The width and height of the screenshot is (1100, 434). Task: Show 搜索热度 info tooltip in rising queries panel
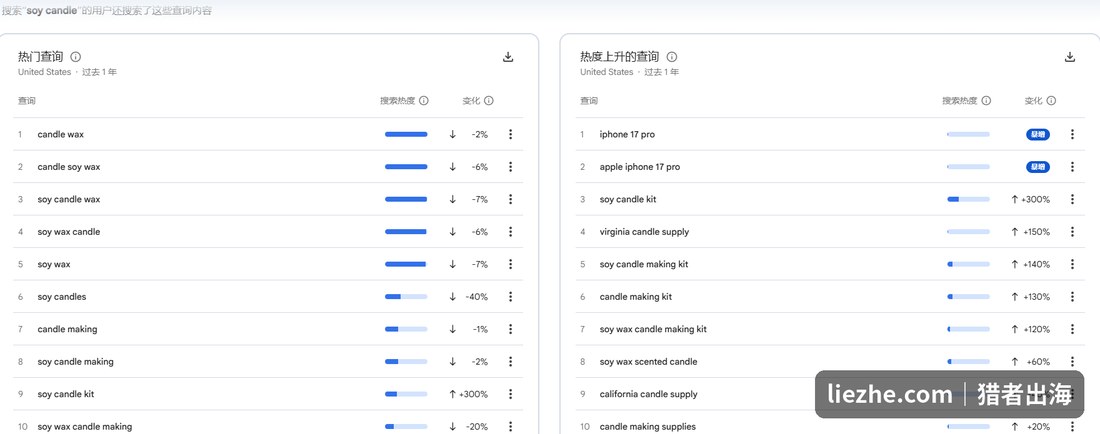pyautogui.click(x=986, y=101)
